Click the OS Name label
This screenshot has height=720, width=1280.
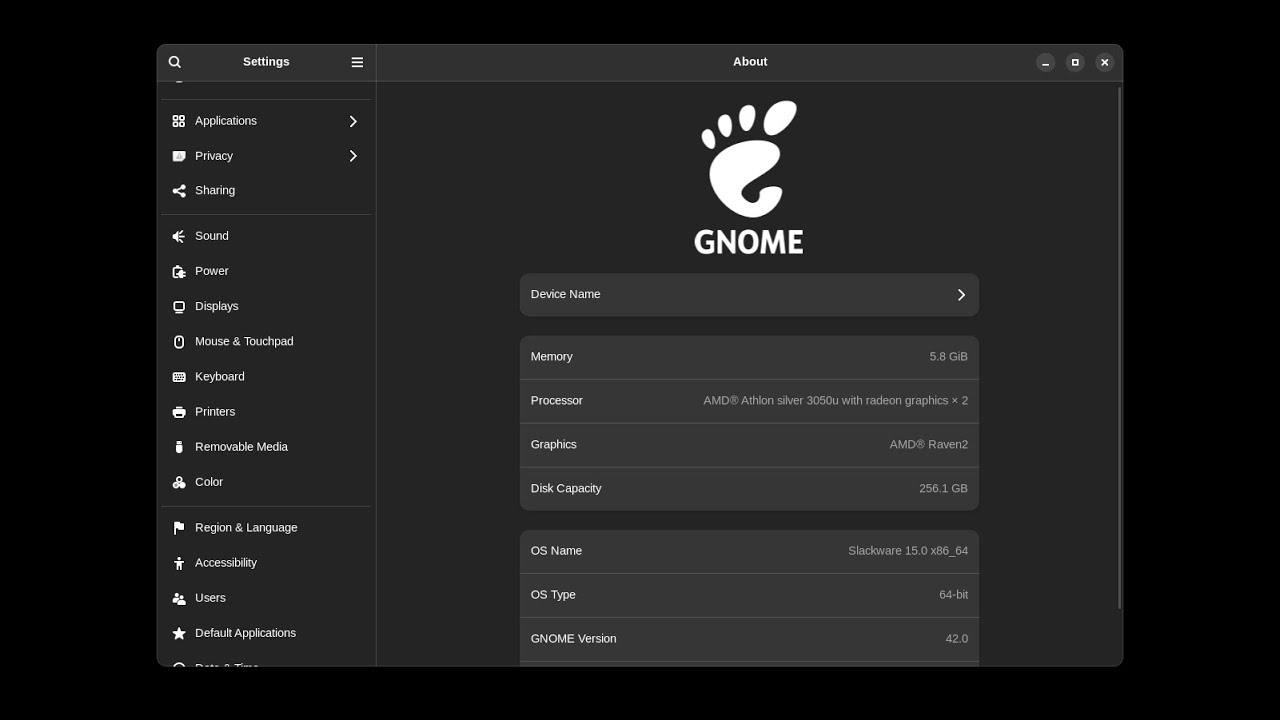click(556, 551)
